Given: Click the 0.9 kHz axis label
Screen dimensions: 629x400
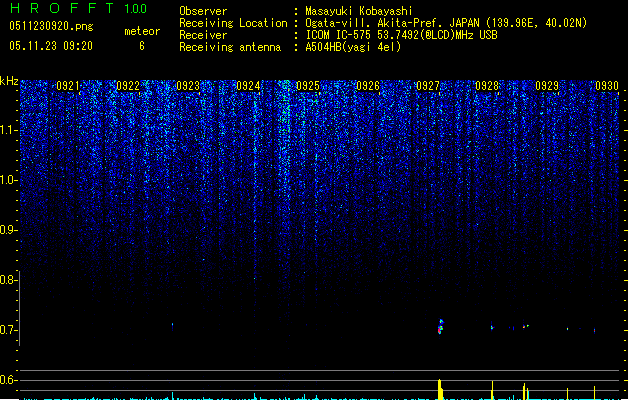Looking at the screenshot, I should pos(9,230).
